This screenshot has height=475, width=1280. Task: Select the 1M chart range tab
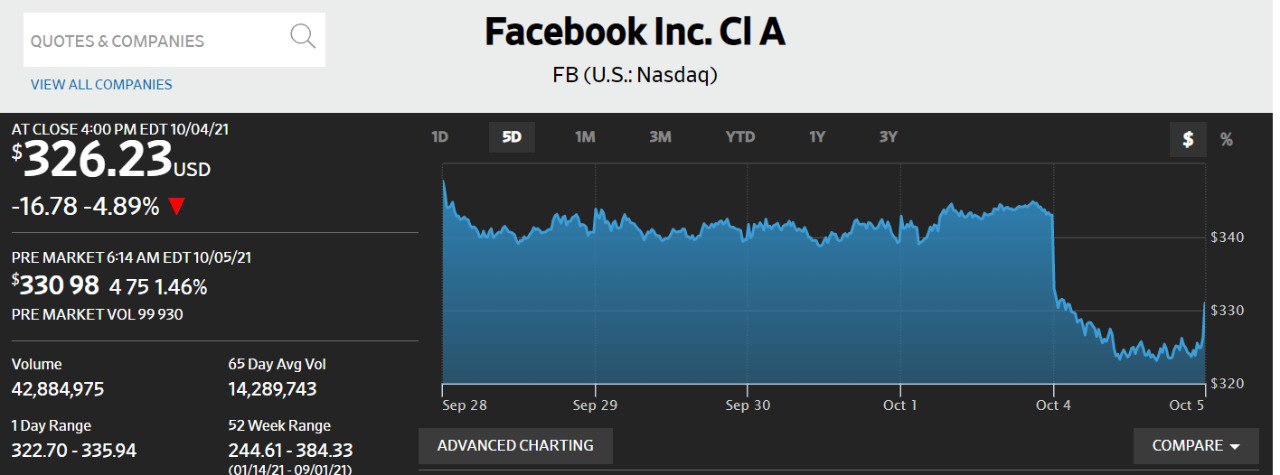pos(585,137)
